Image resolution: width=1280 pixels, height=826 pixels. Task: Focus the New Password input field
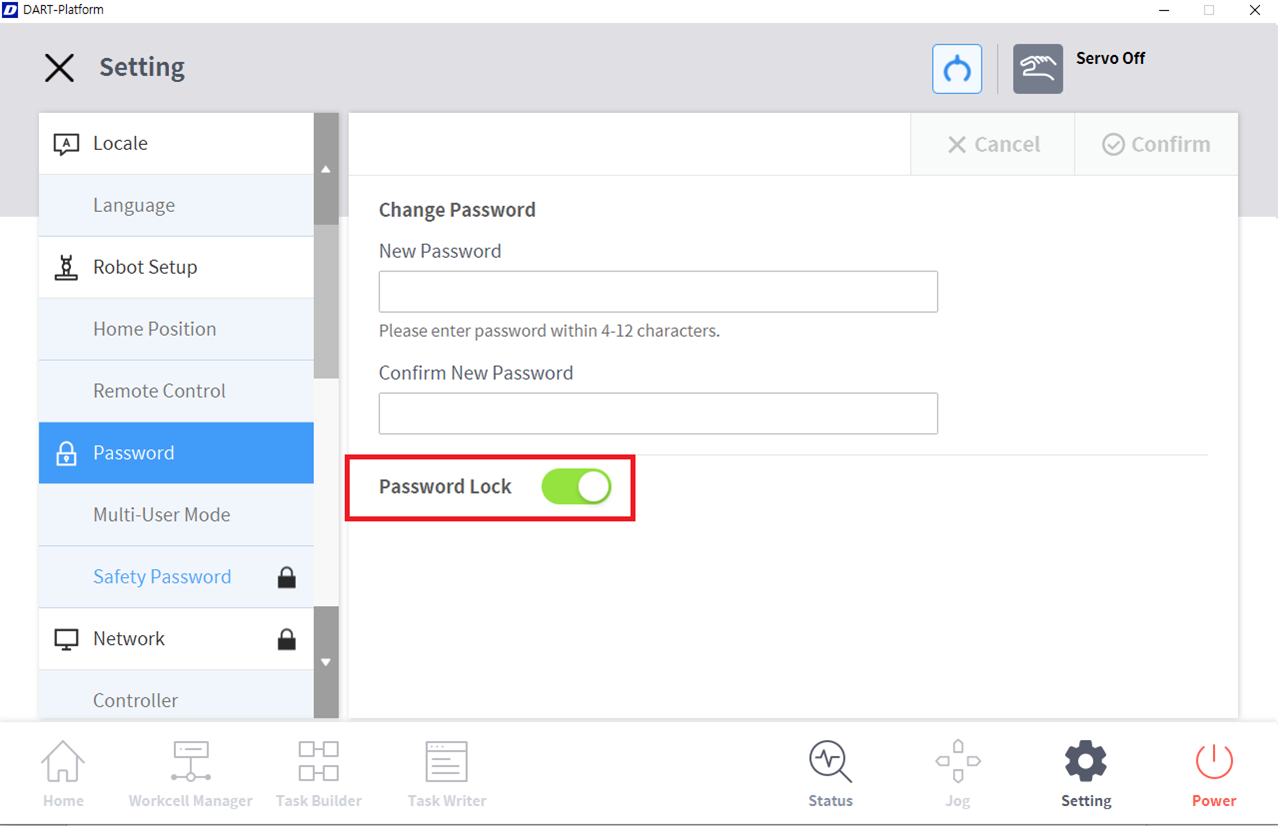[658, 292]
